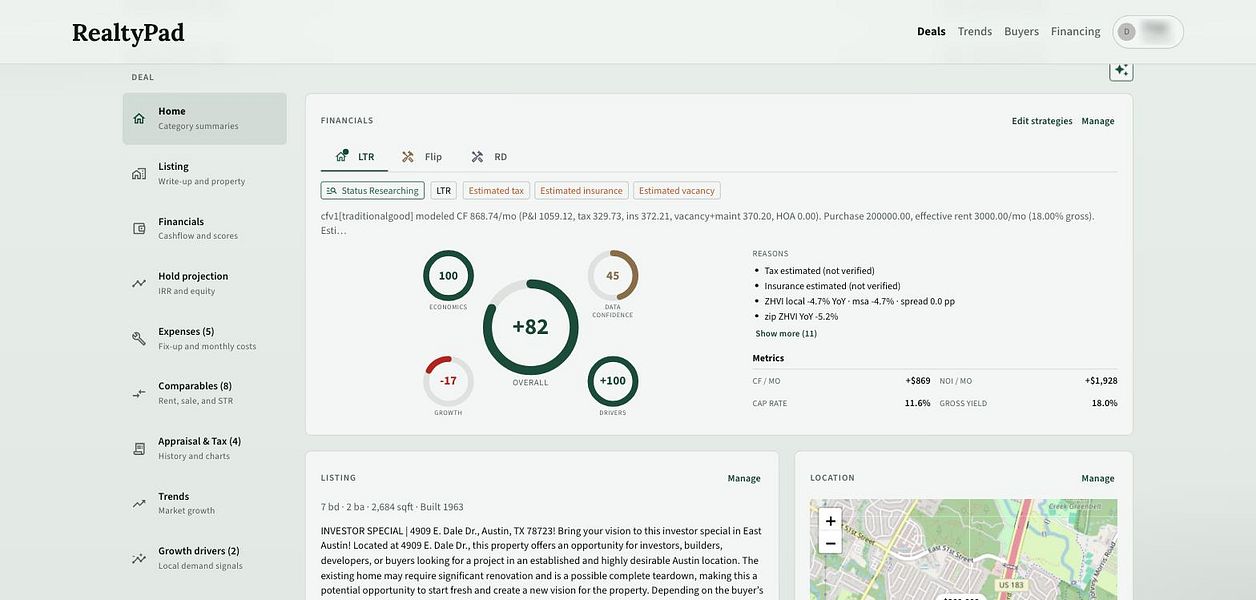1256x600 pixels.
Task: Click the Flip tab hammer icon
Action: tap(408, 157)
